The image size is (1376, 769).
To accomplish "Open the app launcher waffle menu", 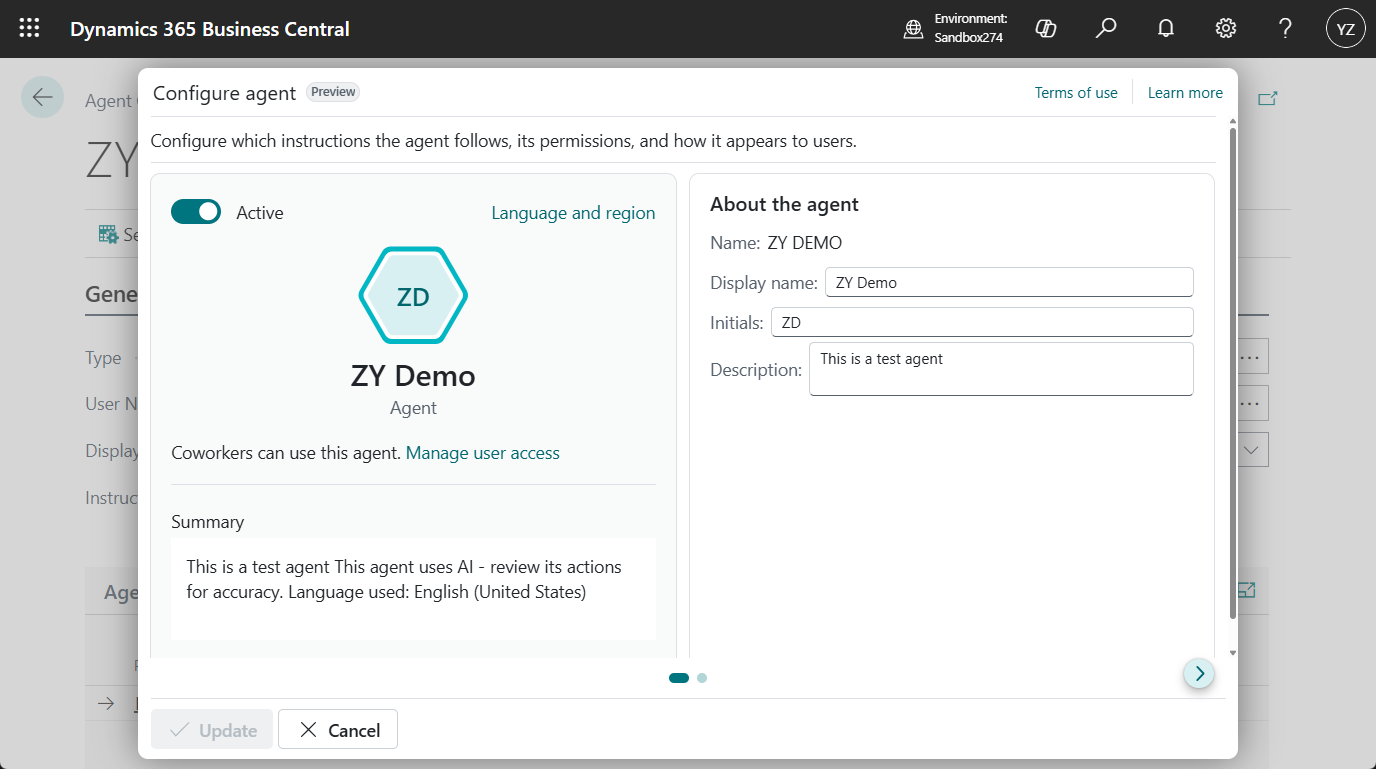I will 30,29.
